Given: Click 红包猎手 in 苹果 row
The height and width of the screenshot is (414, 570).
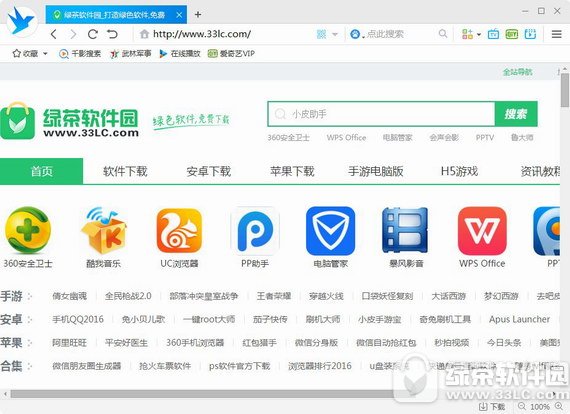Looking at the screenshot, I should (259, 343).
